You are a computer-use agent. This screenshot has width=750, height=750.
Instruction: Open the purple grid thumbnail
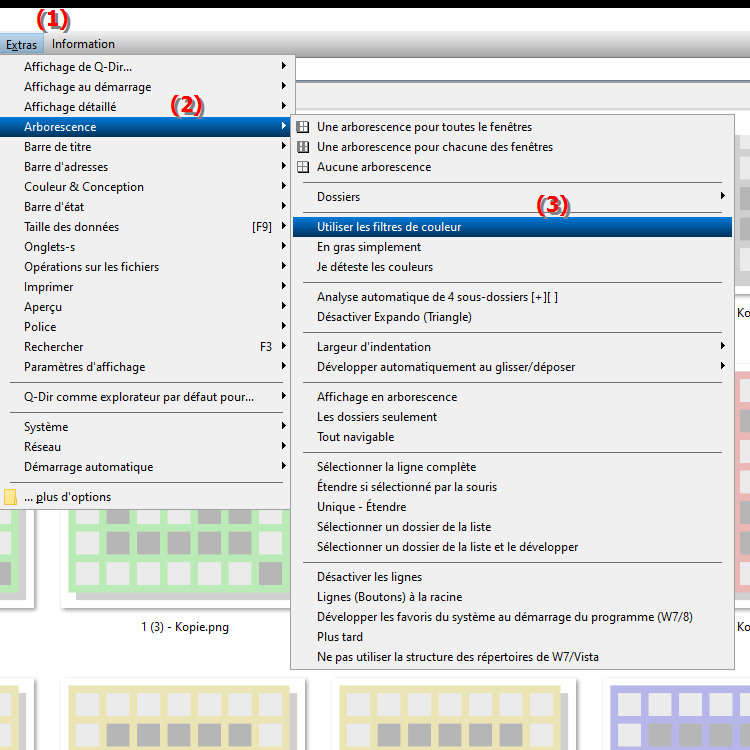[676, 714]
